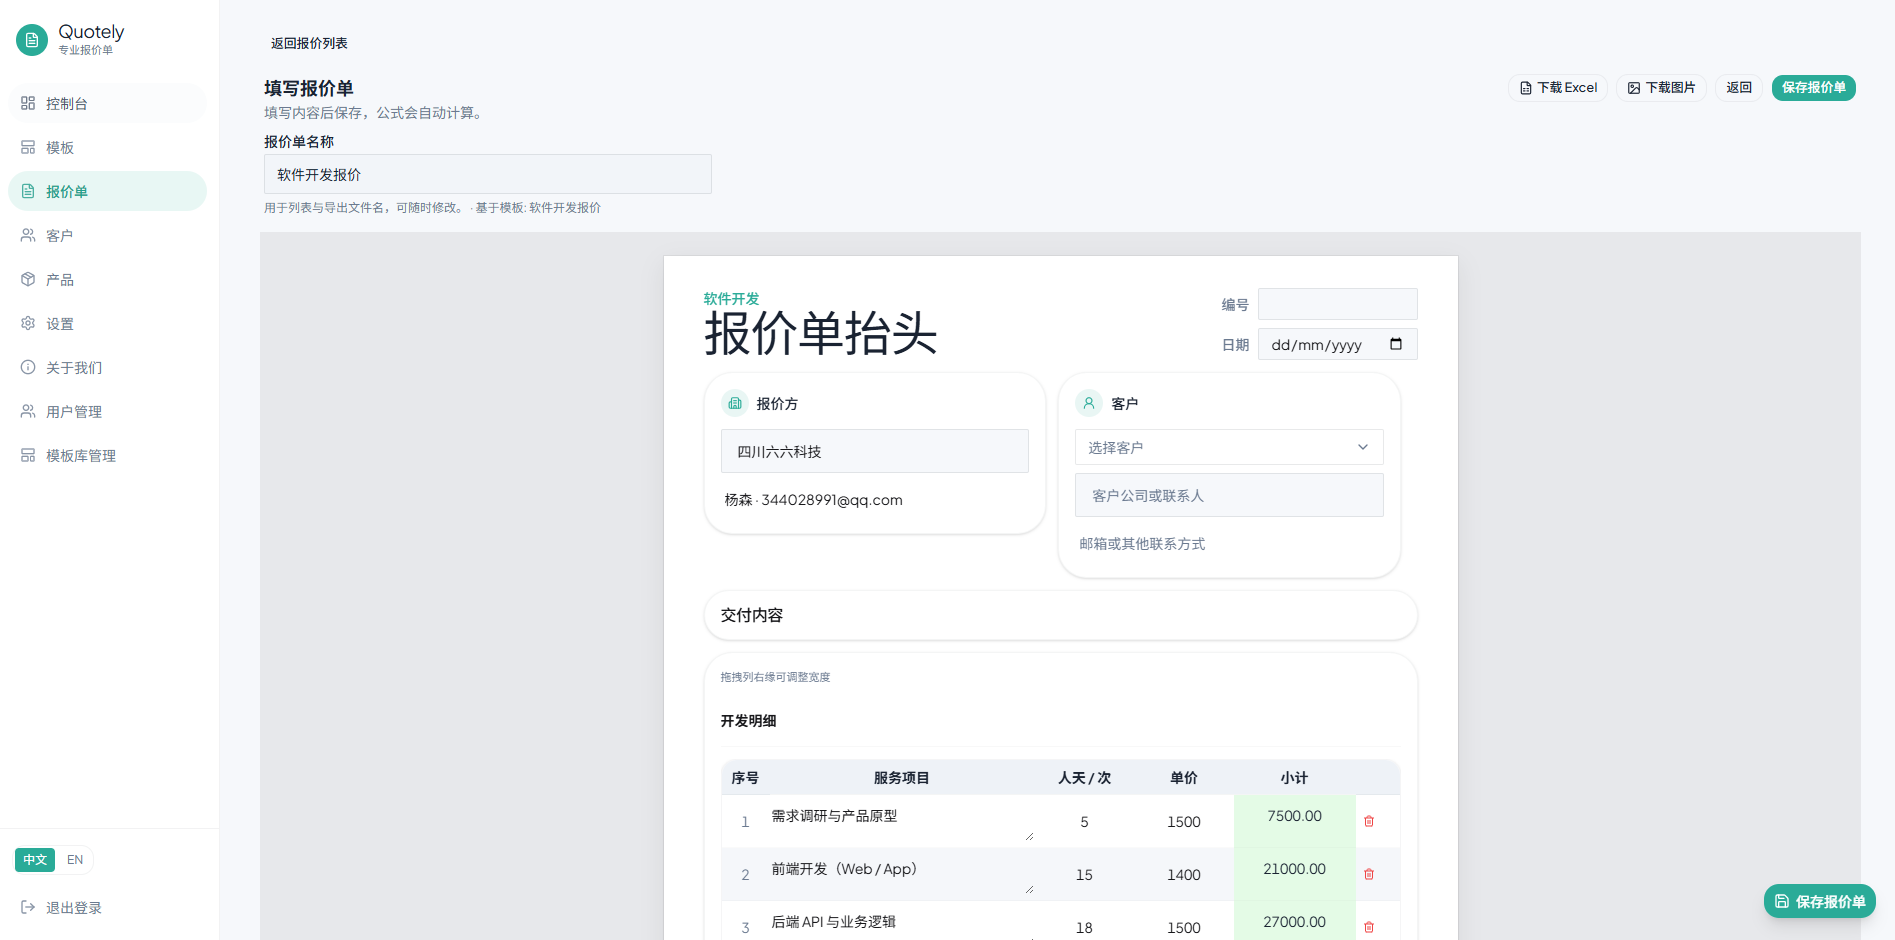Go to the 客户 customers page
This screenshot has width=1895, height=940.
pyautogui.click(x=107, y=235)
